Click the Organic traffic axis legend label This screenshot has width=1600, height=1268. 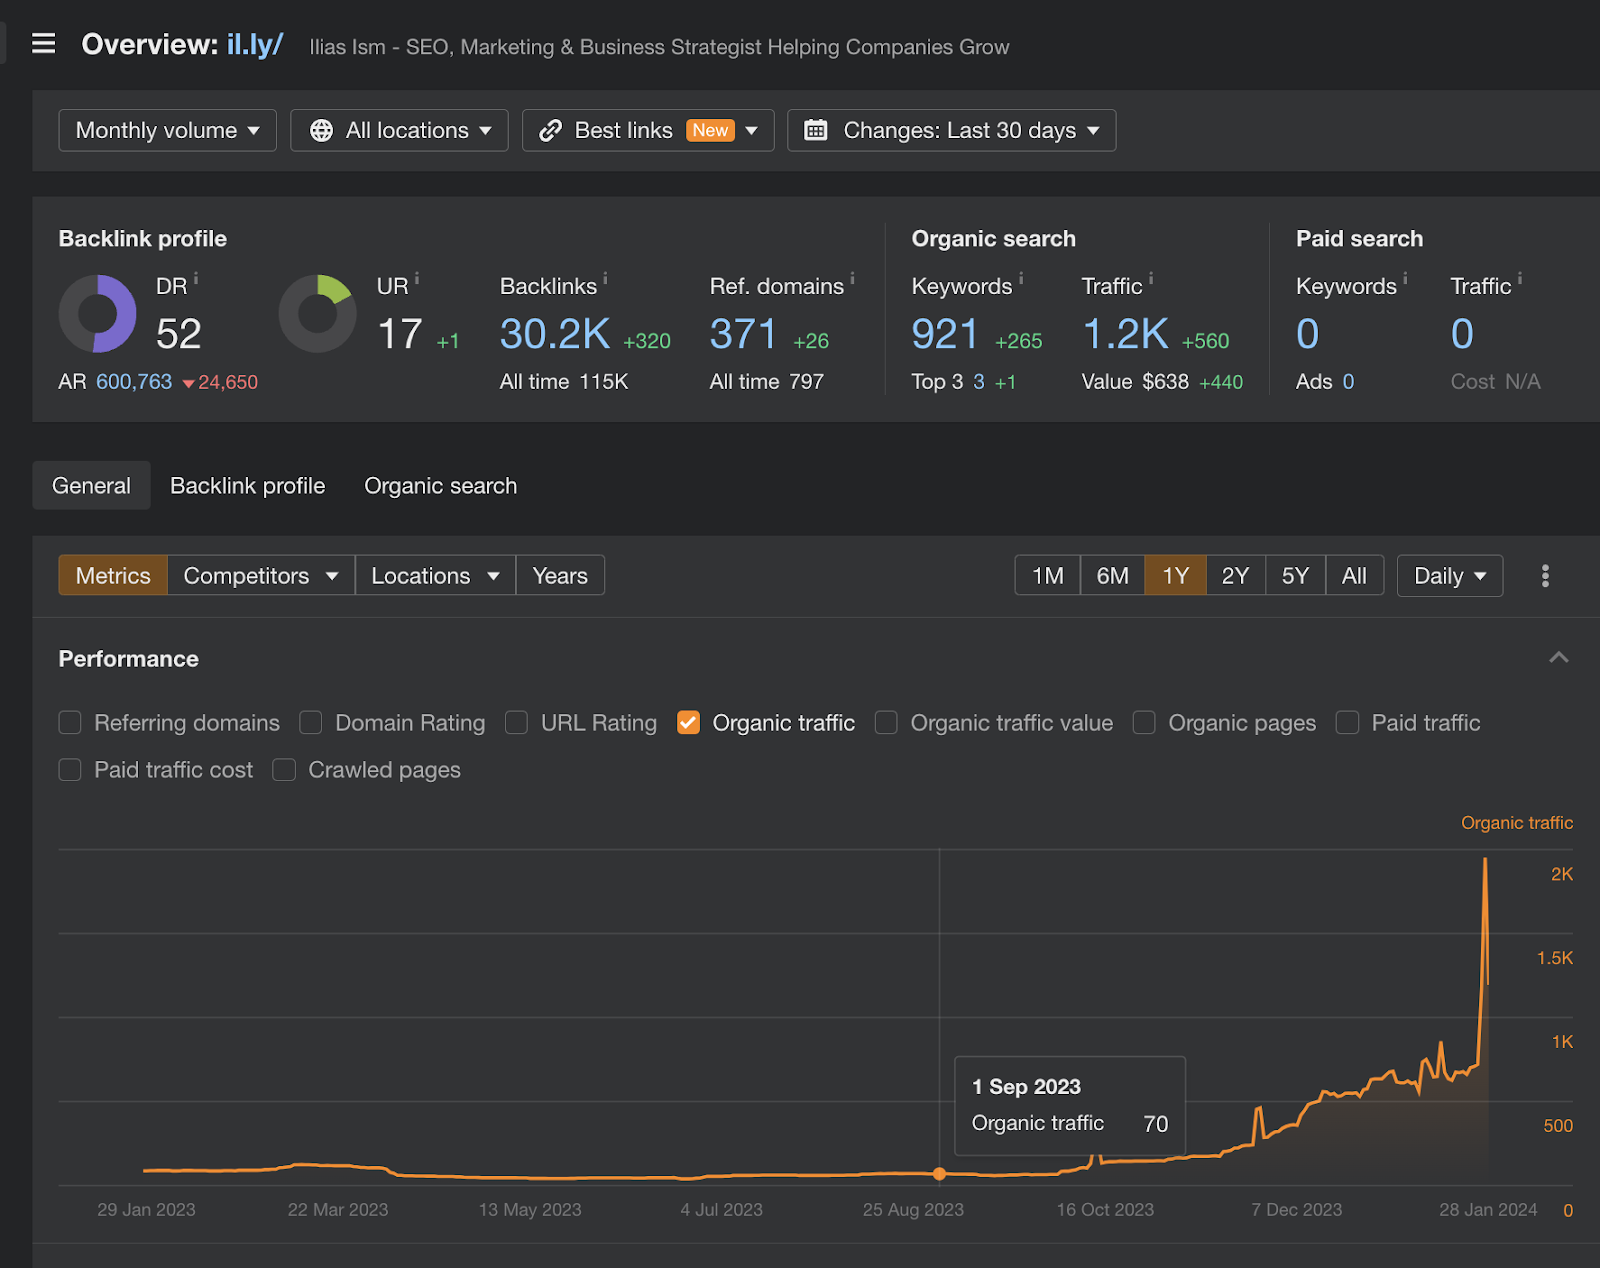(1516, 823)
